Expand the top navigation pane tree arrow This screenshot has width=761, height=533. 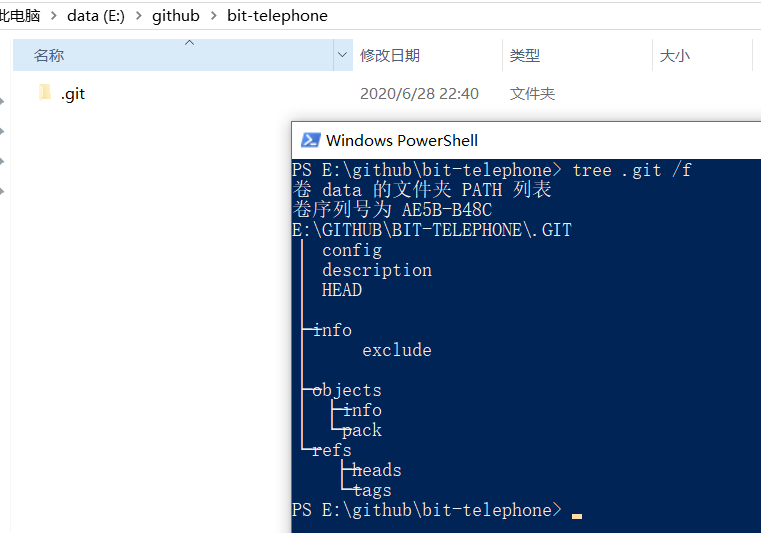pyautogui.click(x=2, y=101)
